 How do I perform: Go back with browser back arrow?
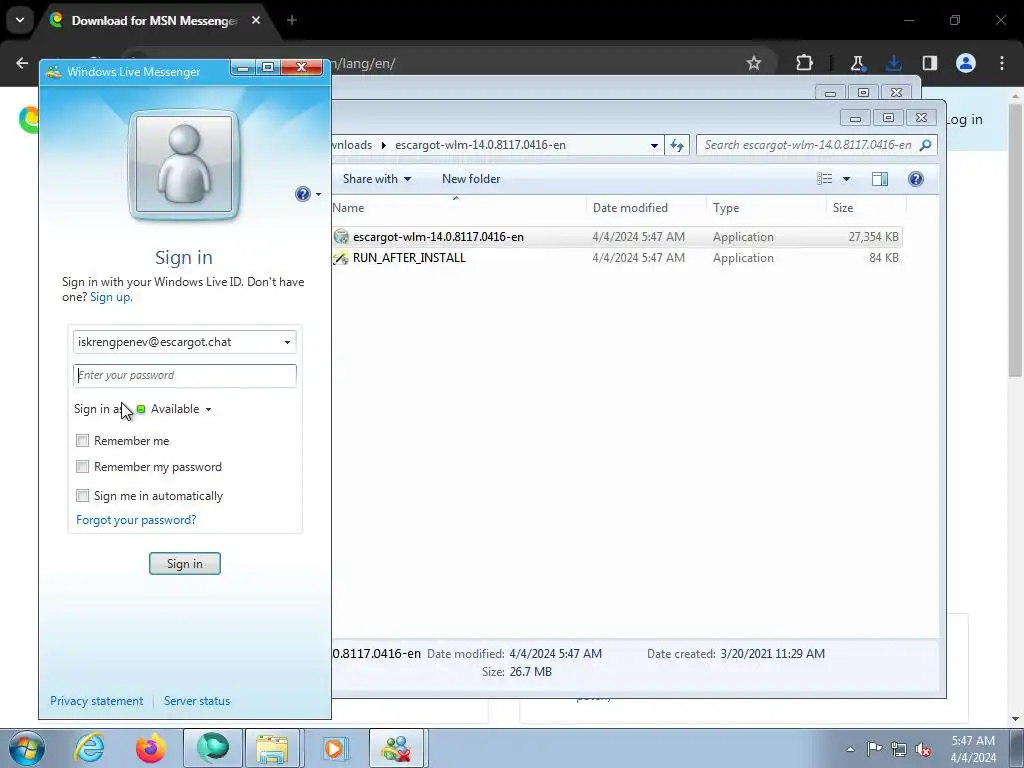point(22,63)
